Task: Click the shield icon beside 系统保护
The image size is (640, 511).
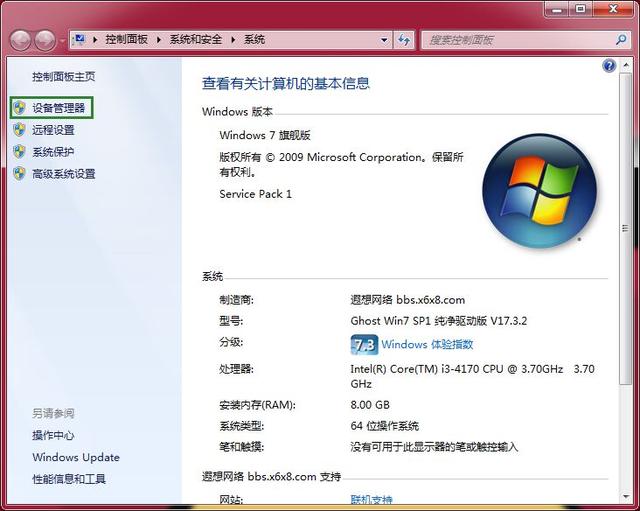Action: coord(19,152)
